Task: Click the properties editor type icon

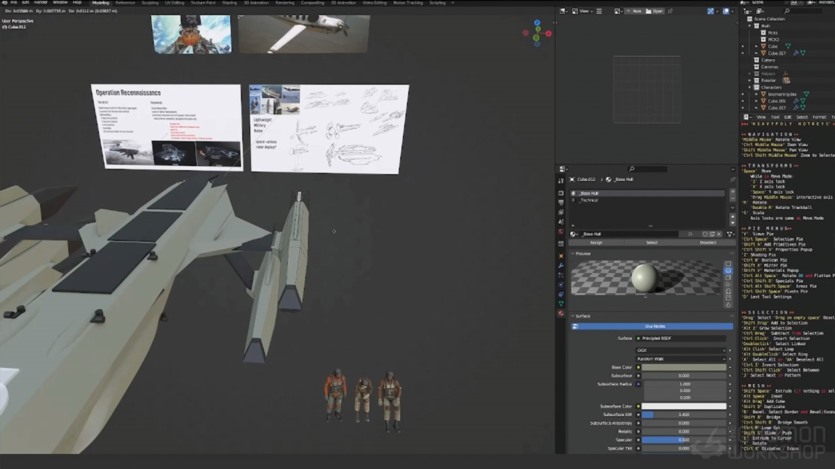Action: tap(563, 169)
